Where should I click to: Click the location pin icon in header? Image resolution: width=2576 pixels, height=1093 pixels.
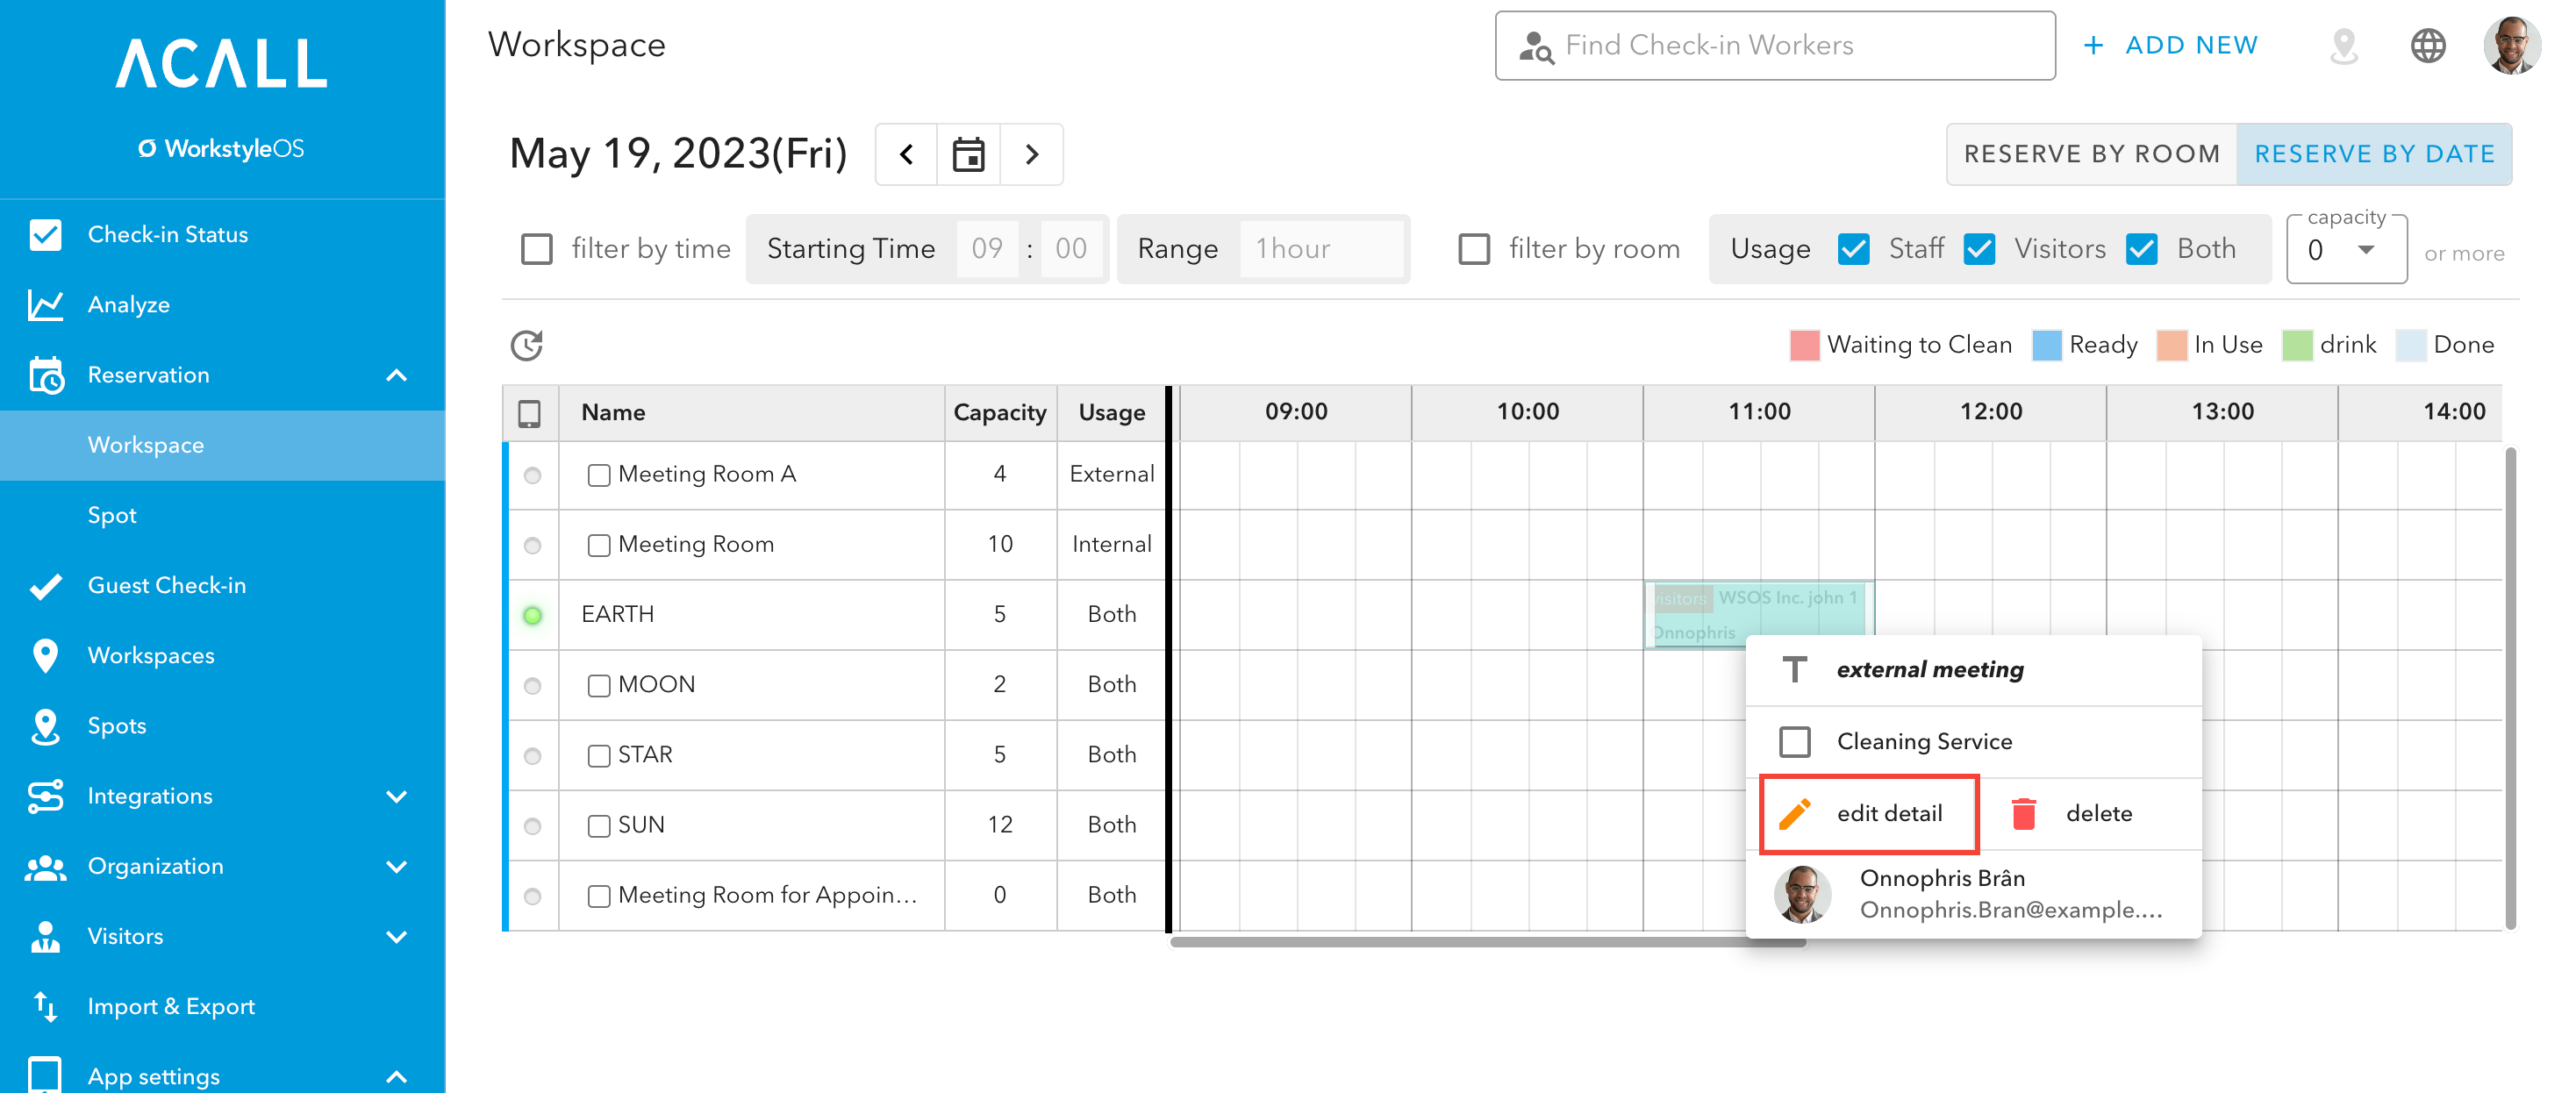2344,46
